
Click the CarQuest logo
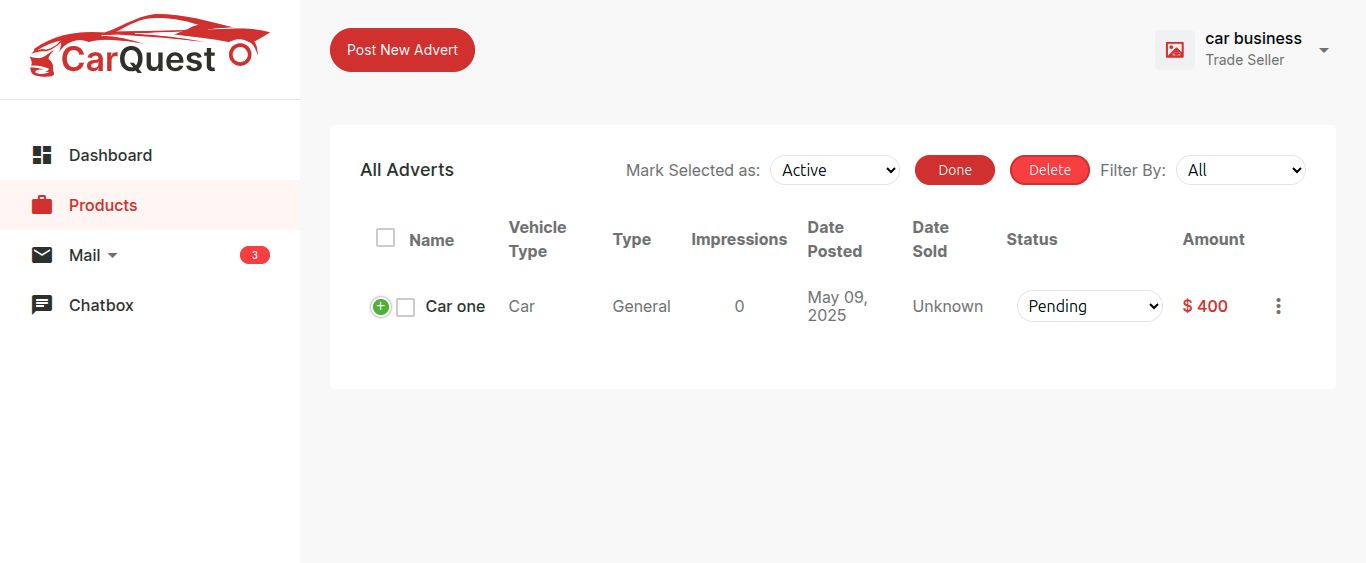150,46
